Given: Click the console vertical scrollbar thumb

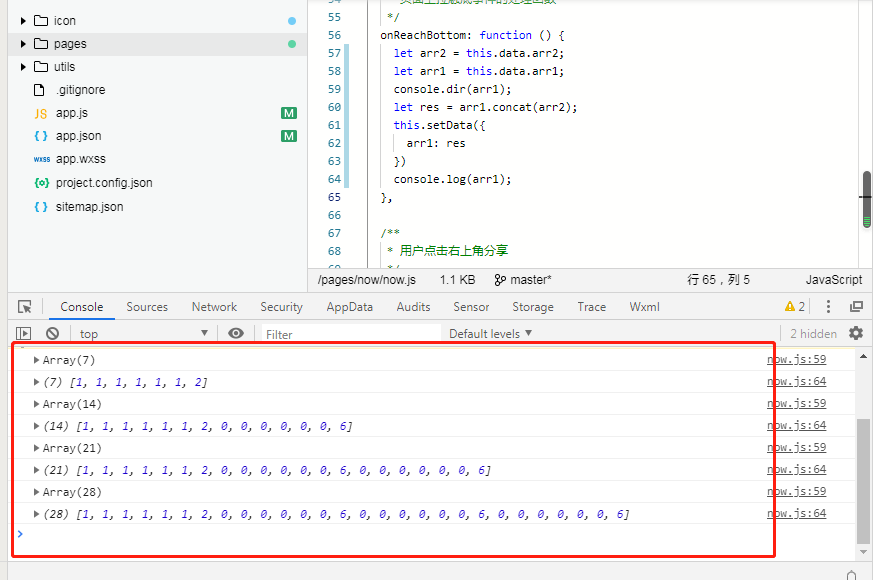Looking at the screenshot, I should coord(863,481).
